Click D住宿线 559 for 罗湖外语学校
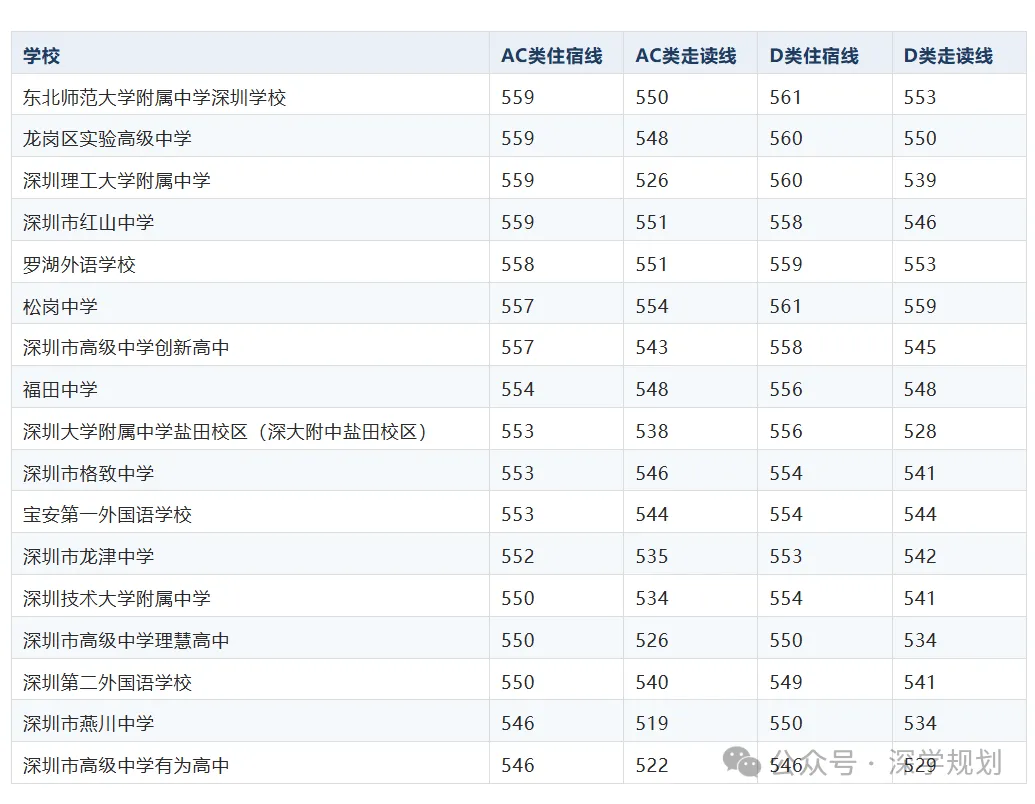 [x=786, y=265]
